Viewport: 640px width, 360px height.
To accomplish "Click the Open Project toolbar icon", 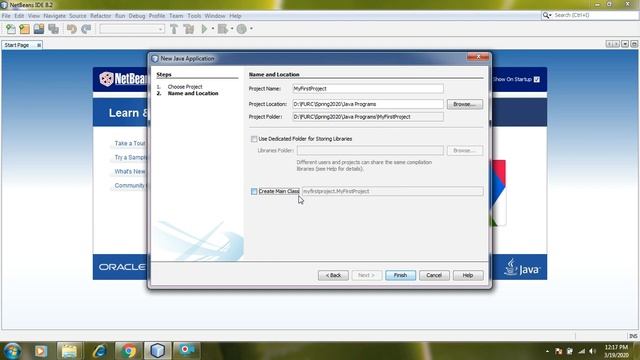I will 39,29.
